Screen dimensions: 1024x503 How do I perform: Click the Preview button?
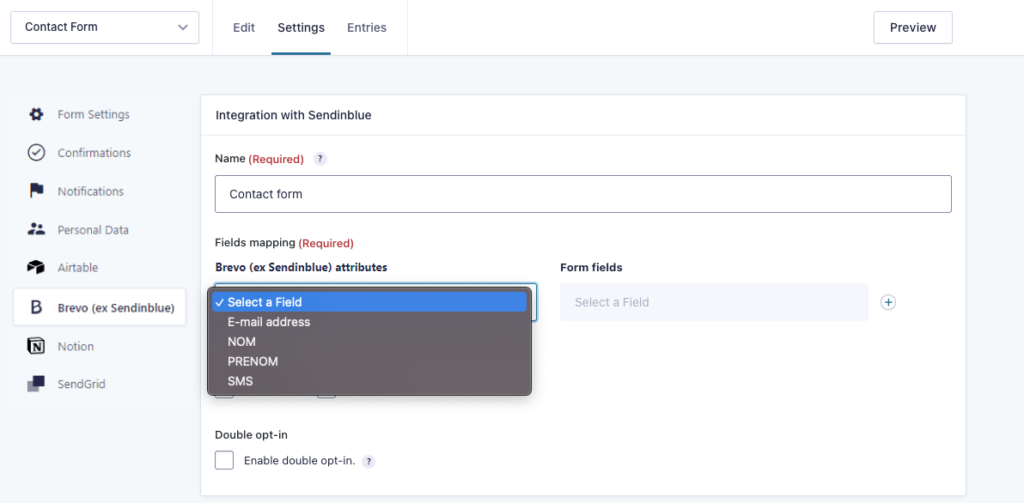point(912,28)
